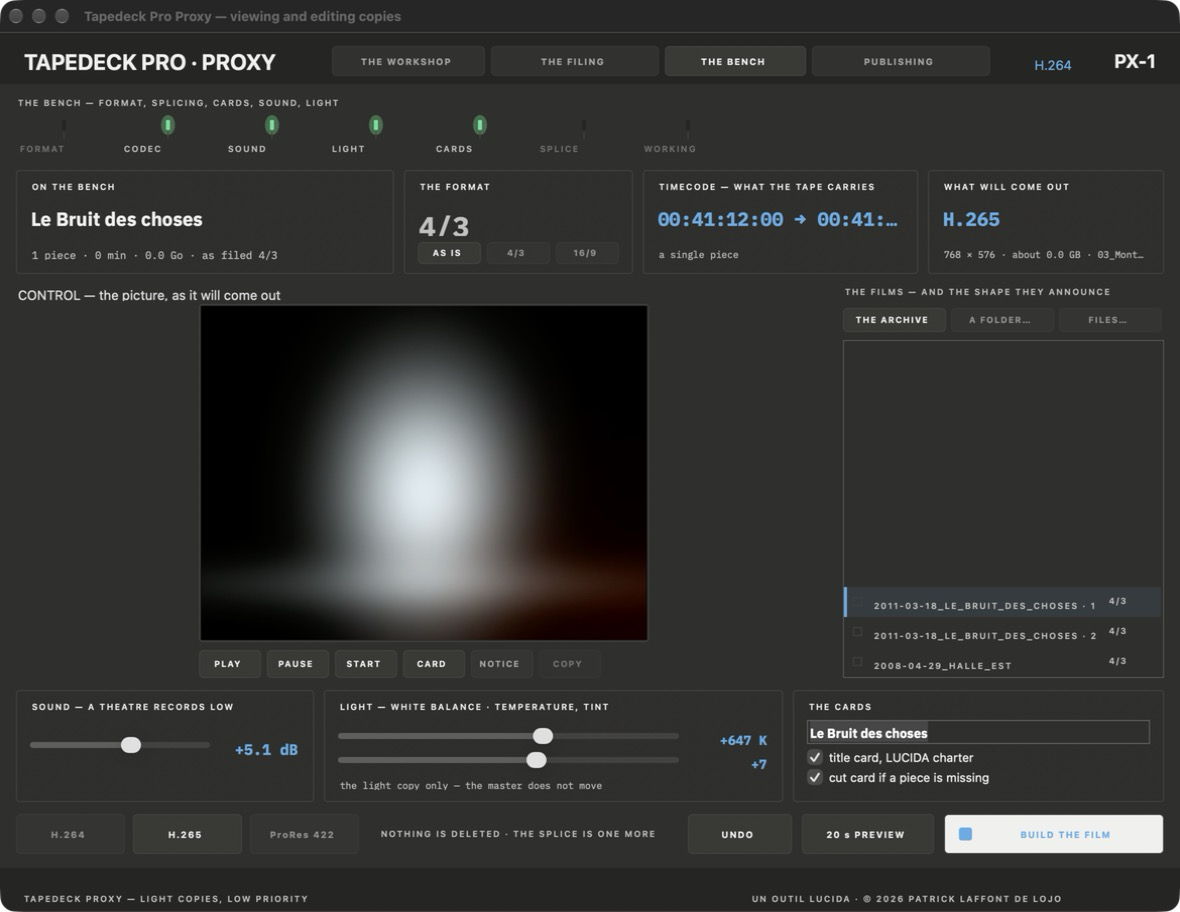
Task: Click the green CODEC indicator light
Action: coord(168,125)
